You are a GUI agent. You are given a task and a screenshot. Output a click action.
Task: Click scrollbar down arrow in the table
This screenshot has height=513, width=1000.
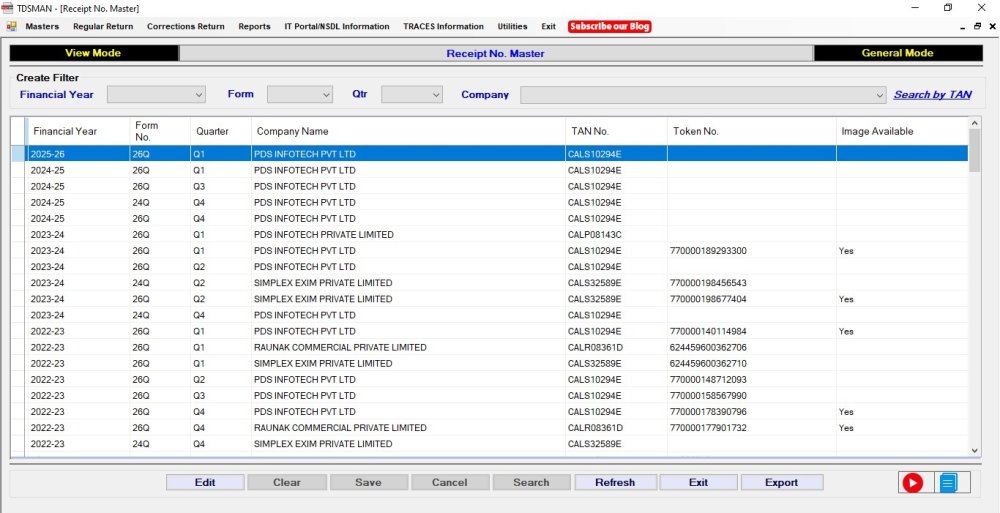point(974,450)
